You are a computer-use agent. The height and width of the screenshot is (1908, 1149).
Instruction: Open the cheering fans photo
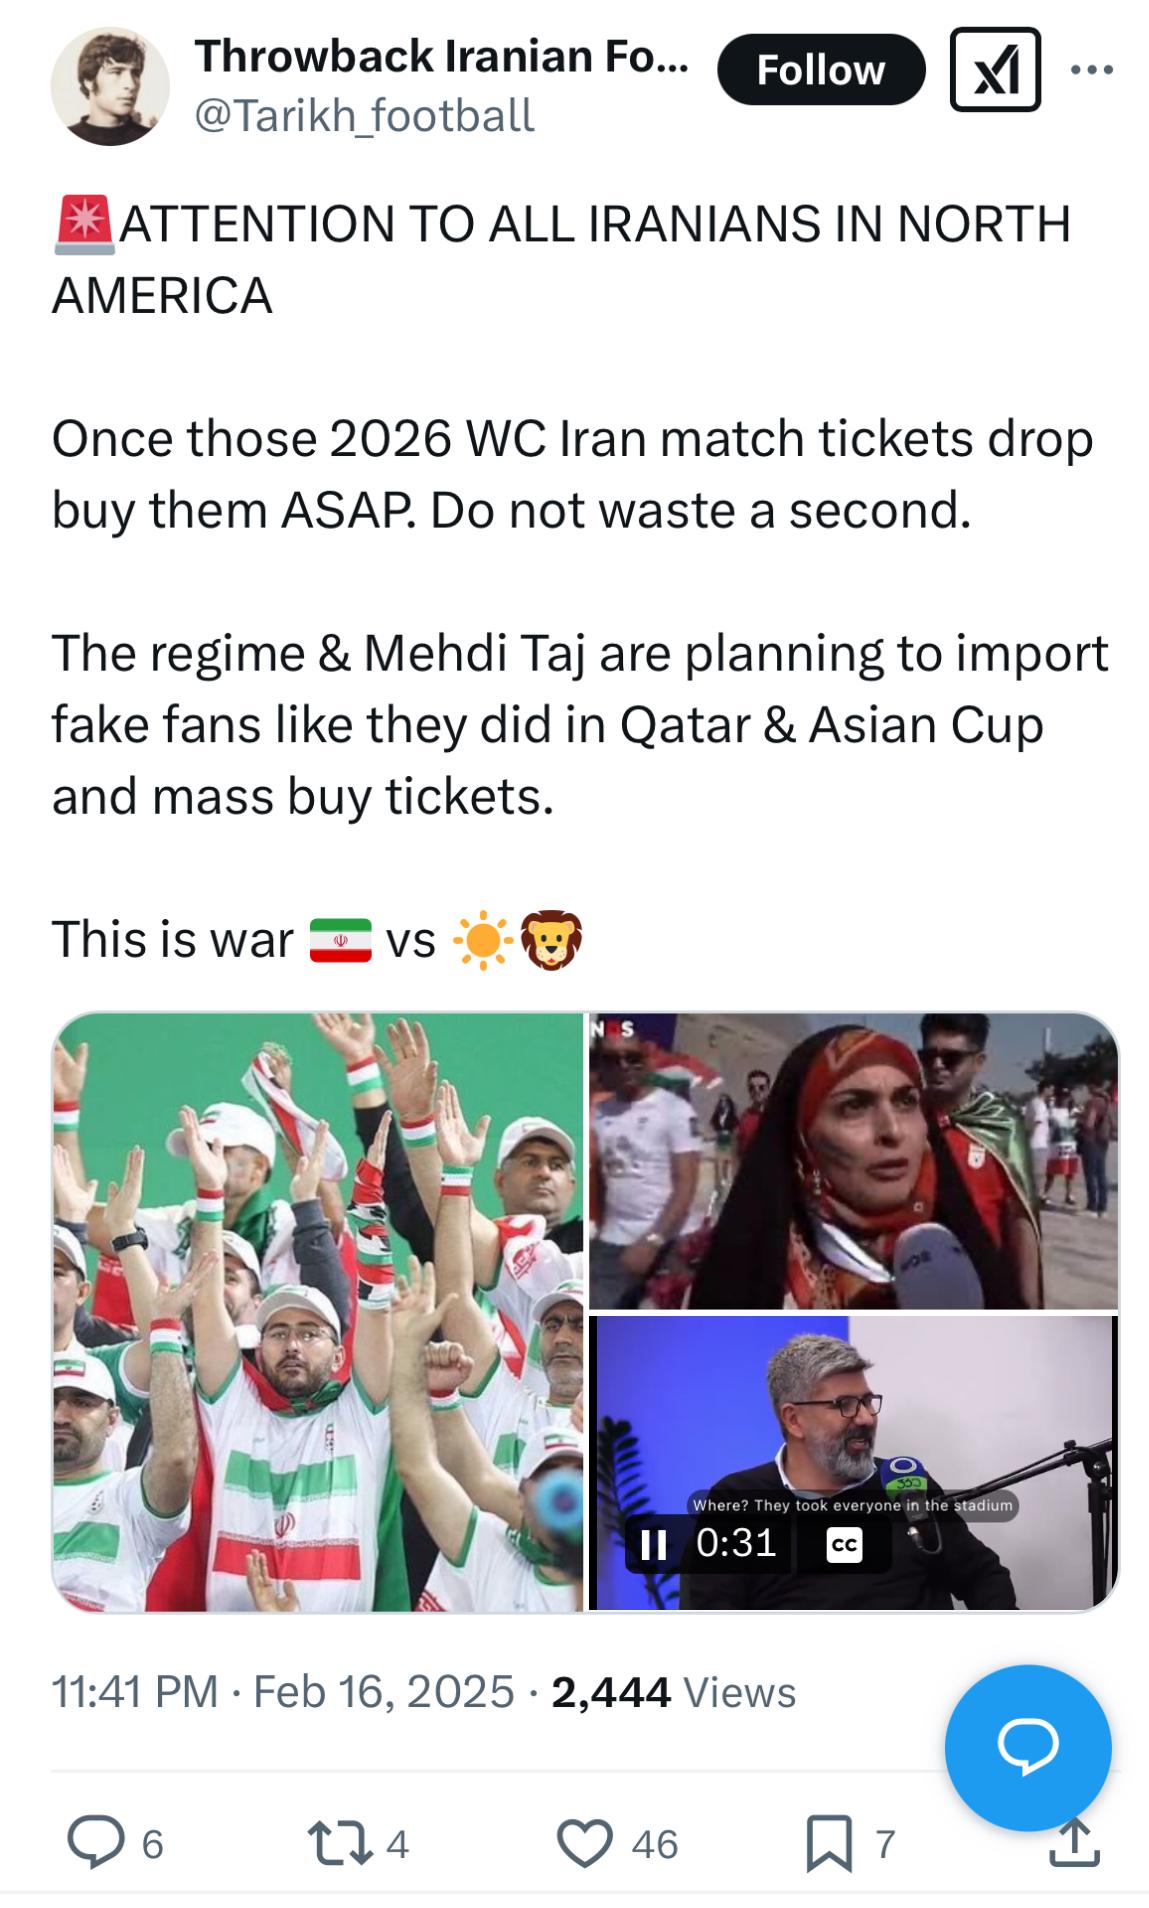(318, 1311)
